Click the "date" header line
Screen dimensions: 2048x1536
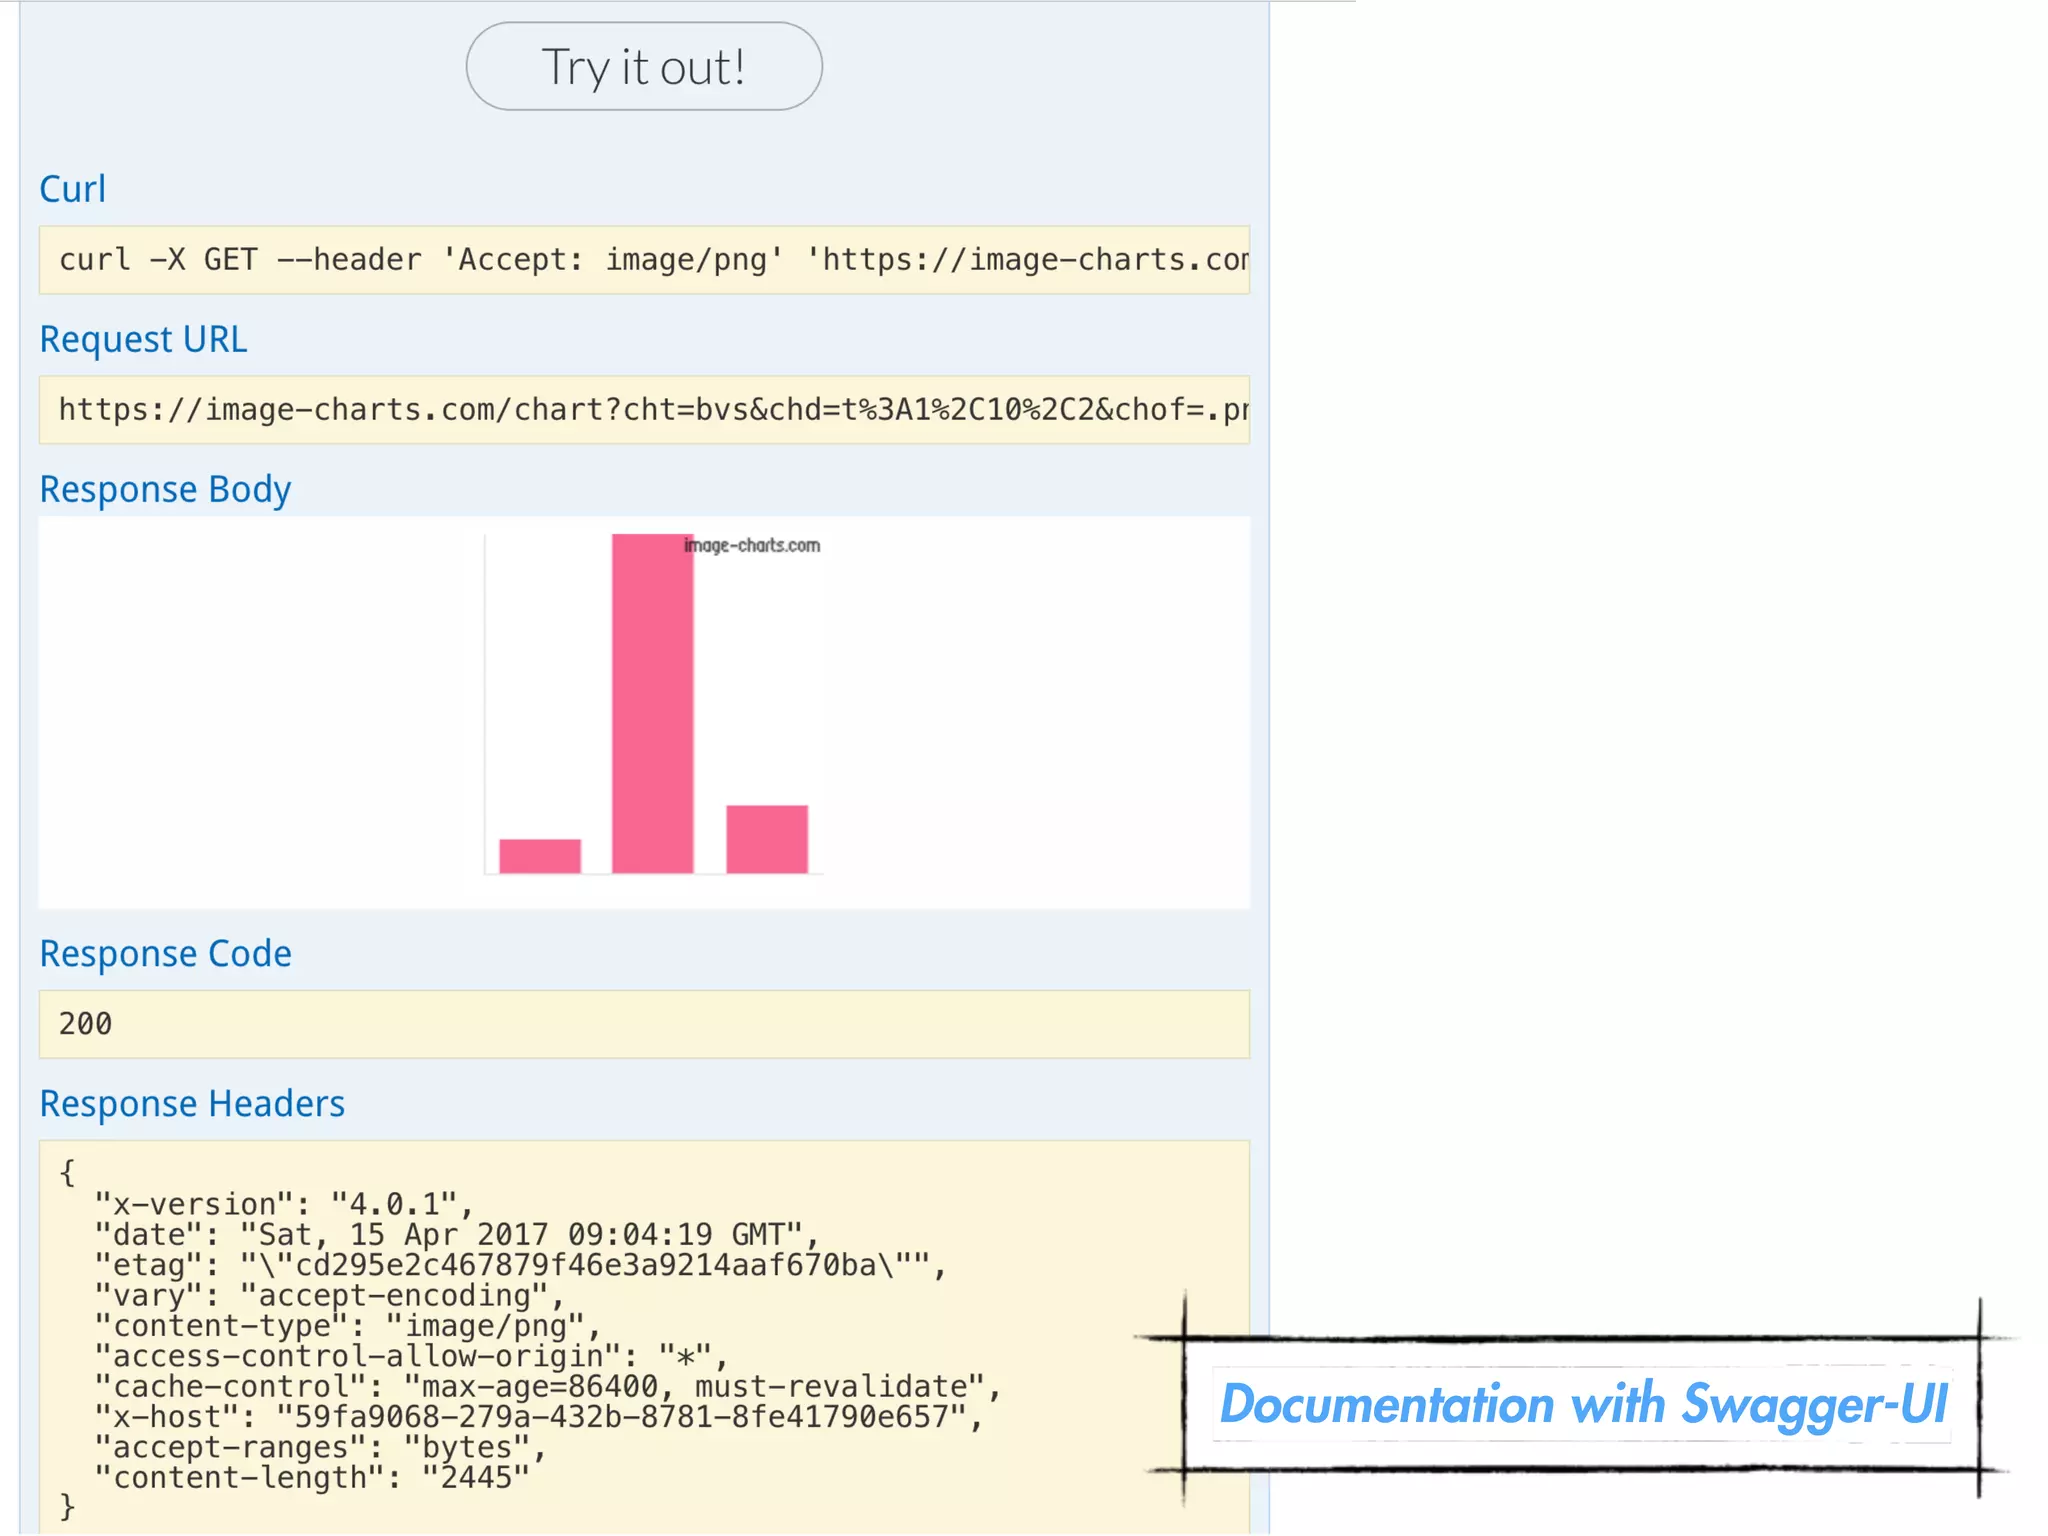pyautogui.click(x=457, y=1234)
